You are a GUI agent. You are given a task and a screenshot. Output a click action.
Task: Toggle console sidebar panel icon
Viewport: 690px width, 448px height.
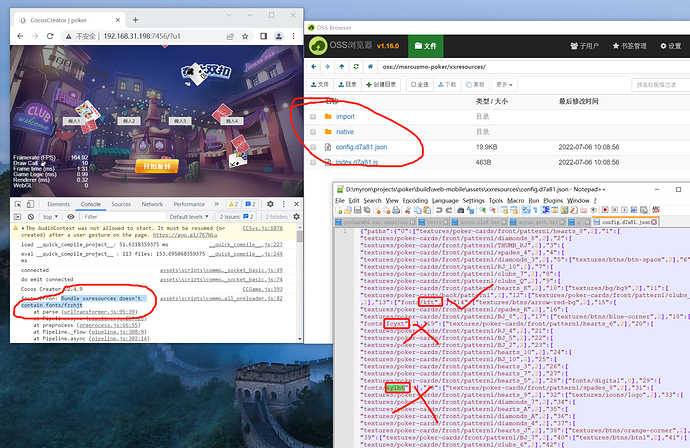point(18,217)
